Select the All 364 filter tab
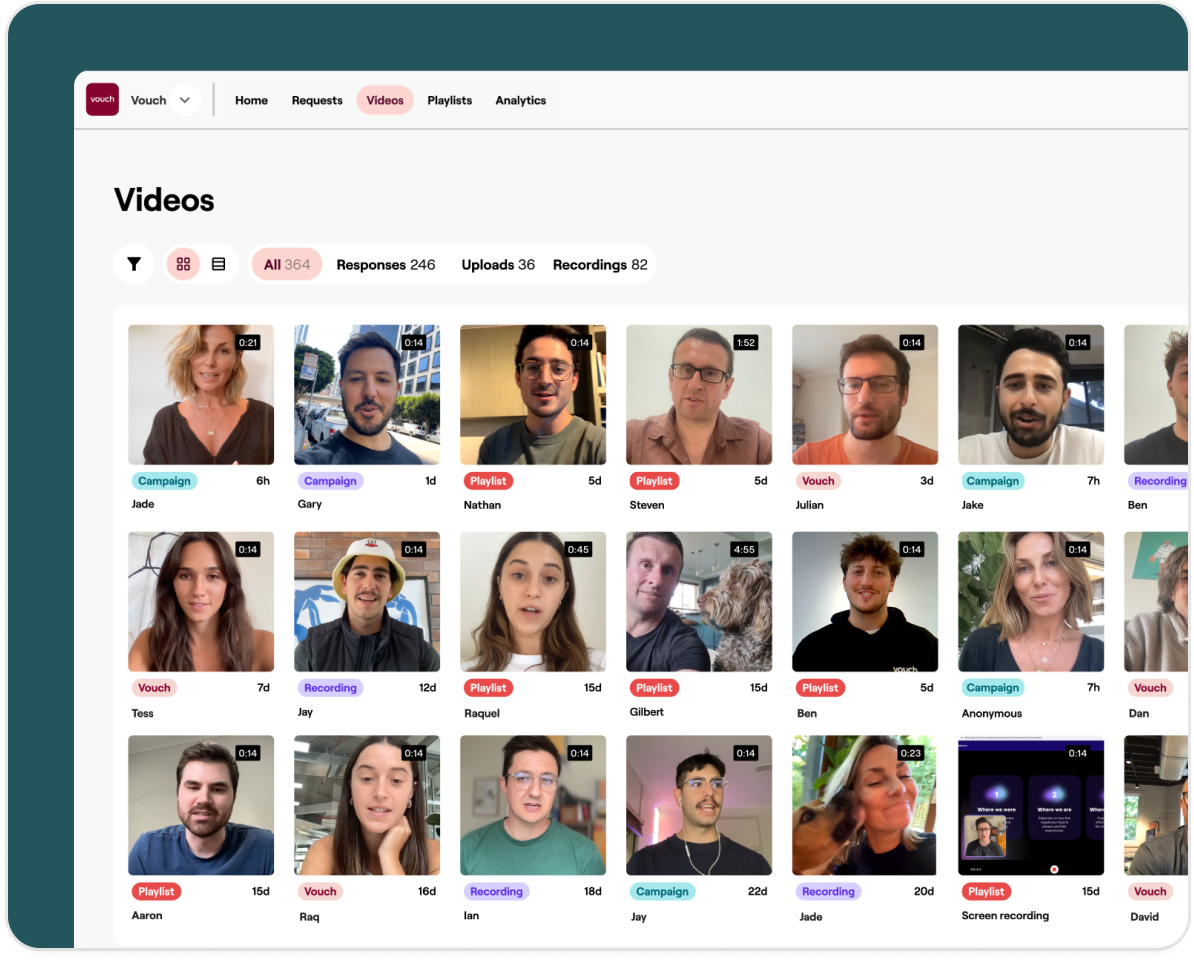 pyautogui.click(x=286, y=264)
